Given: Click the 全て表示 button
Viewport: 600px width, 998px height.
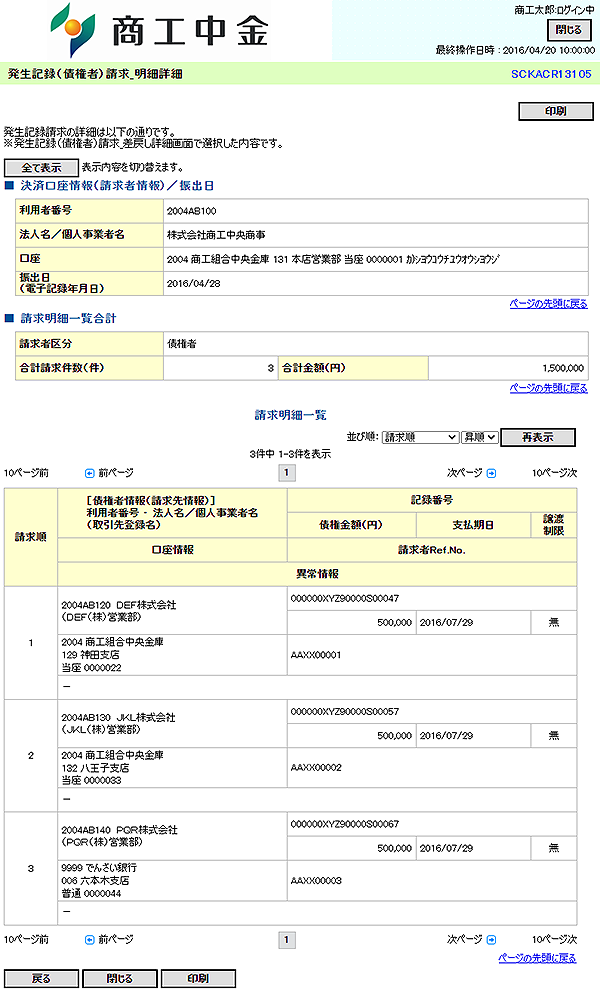Looking at the screenshot, I should pos(41,168).
